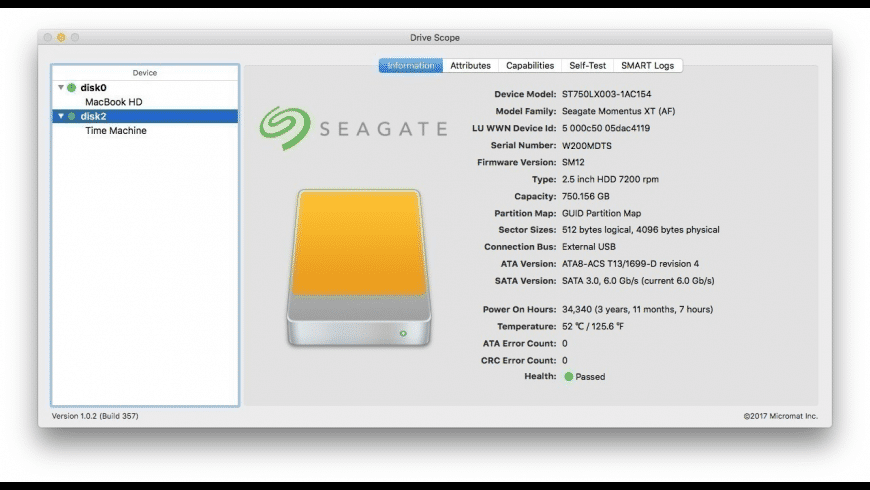The image size is (870, 490).
Task: Collapse the disk0 disclosure triangle
Action: pyautogui.click(x=61, y=87)
